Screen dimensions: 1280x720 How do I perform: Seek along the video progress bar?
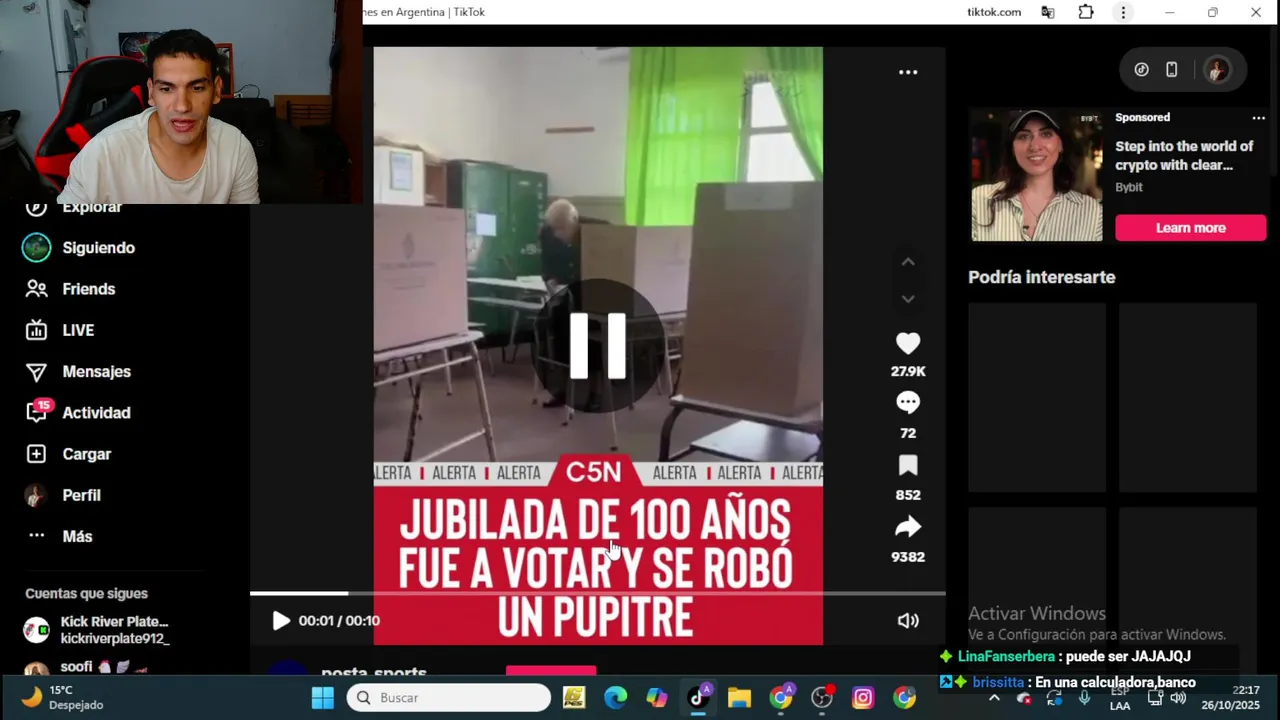[x=598, y=594]
